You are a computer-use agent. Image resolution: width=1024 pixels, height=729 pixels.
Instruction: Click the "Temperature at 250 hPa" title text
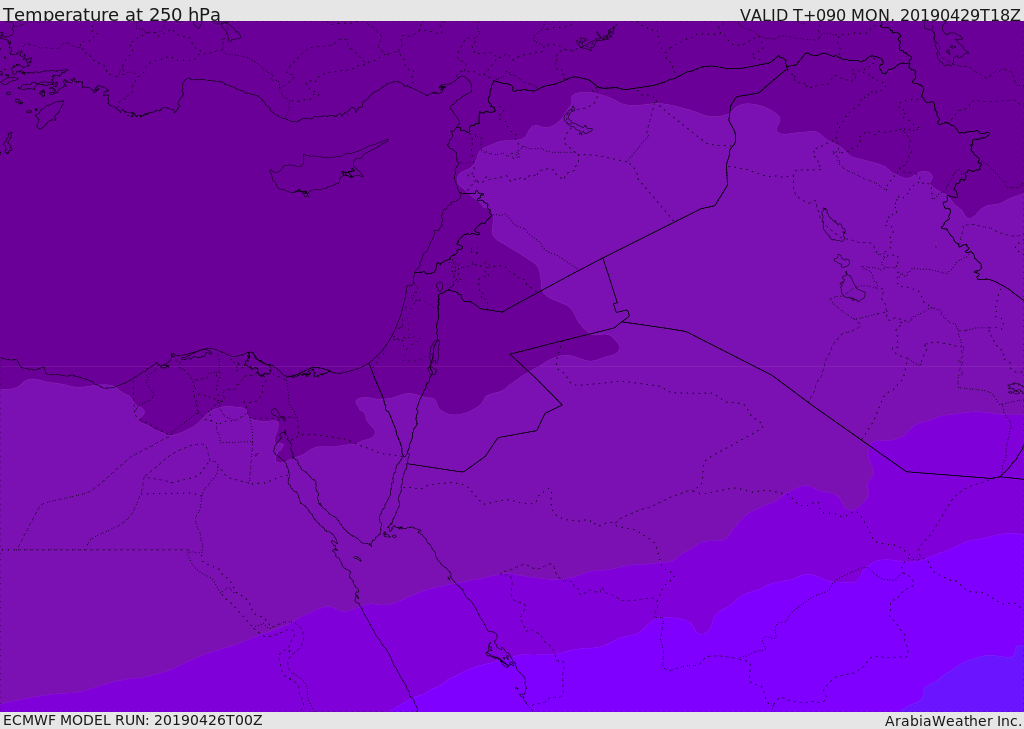[x=112, y=15]
